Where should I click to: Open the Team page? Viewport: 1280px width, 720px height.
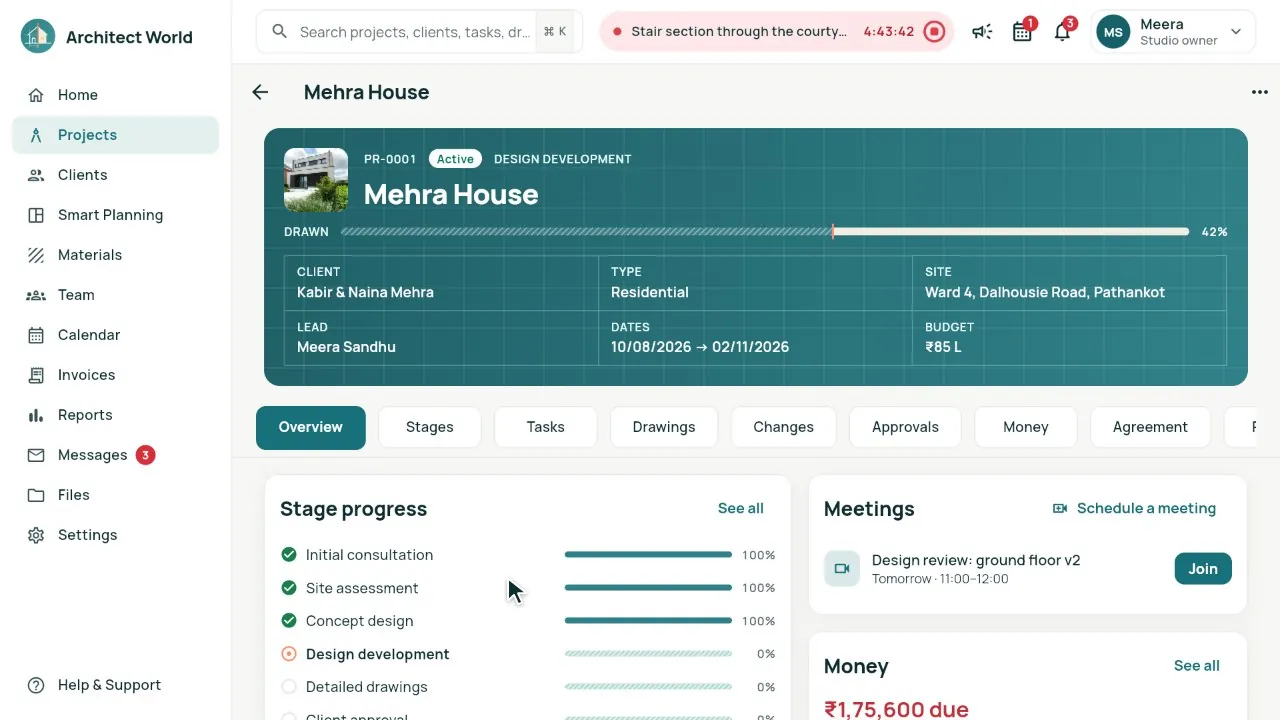point(115,295)
